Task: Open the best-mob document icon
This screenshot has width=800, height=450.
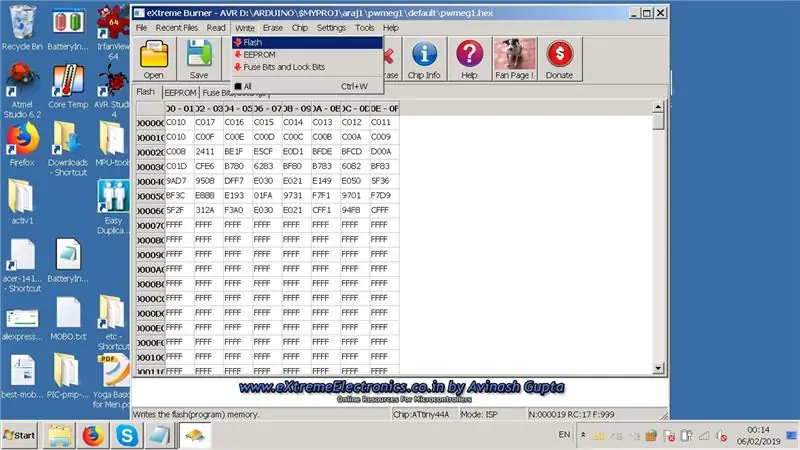Action: (x=22, y=377)
